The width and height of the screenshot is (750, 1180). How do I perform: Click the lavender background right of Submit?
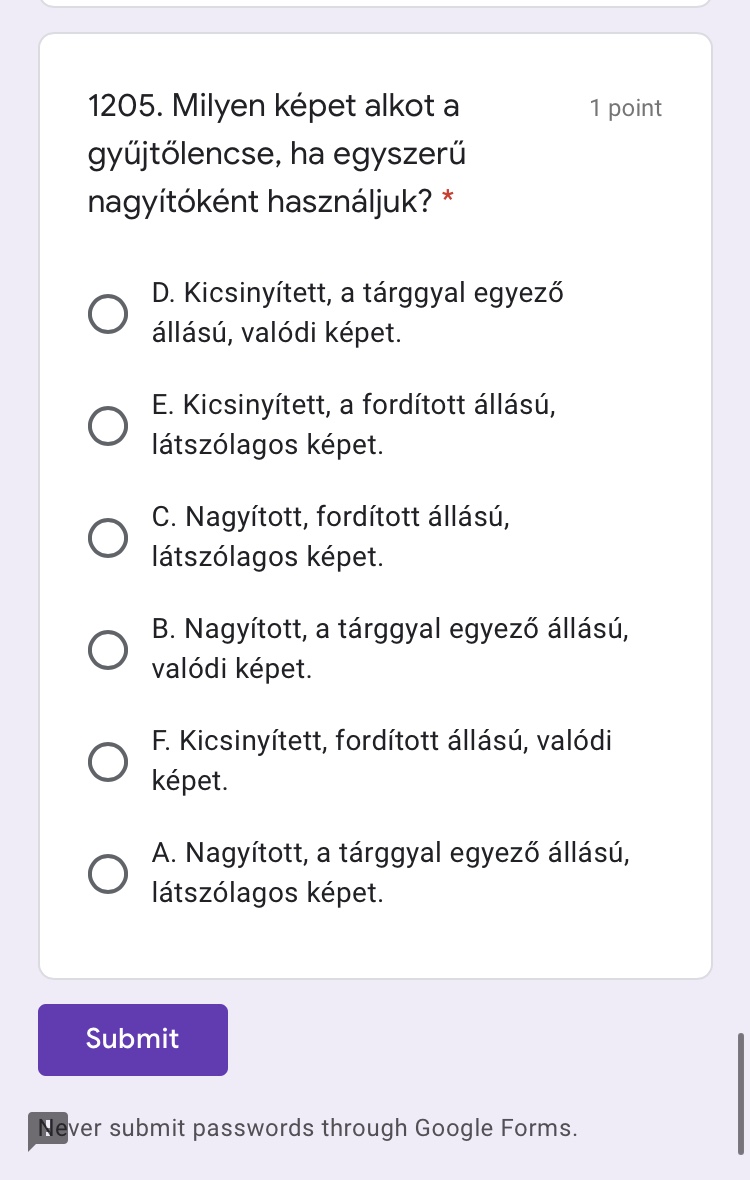coord(480,1040)
